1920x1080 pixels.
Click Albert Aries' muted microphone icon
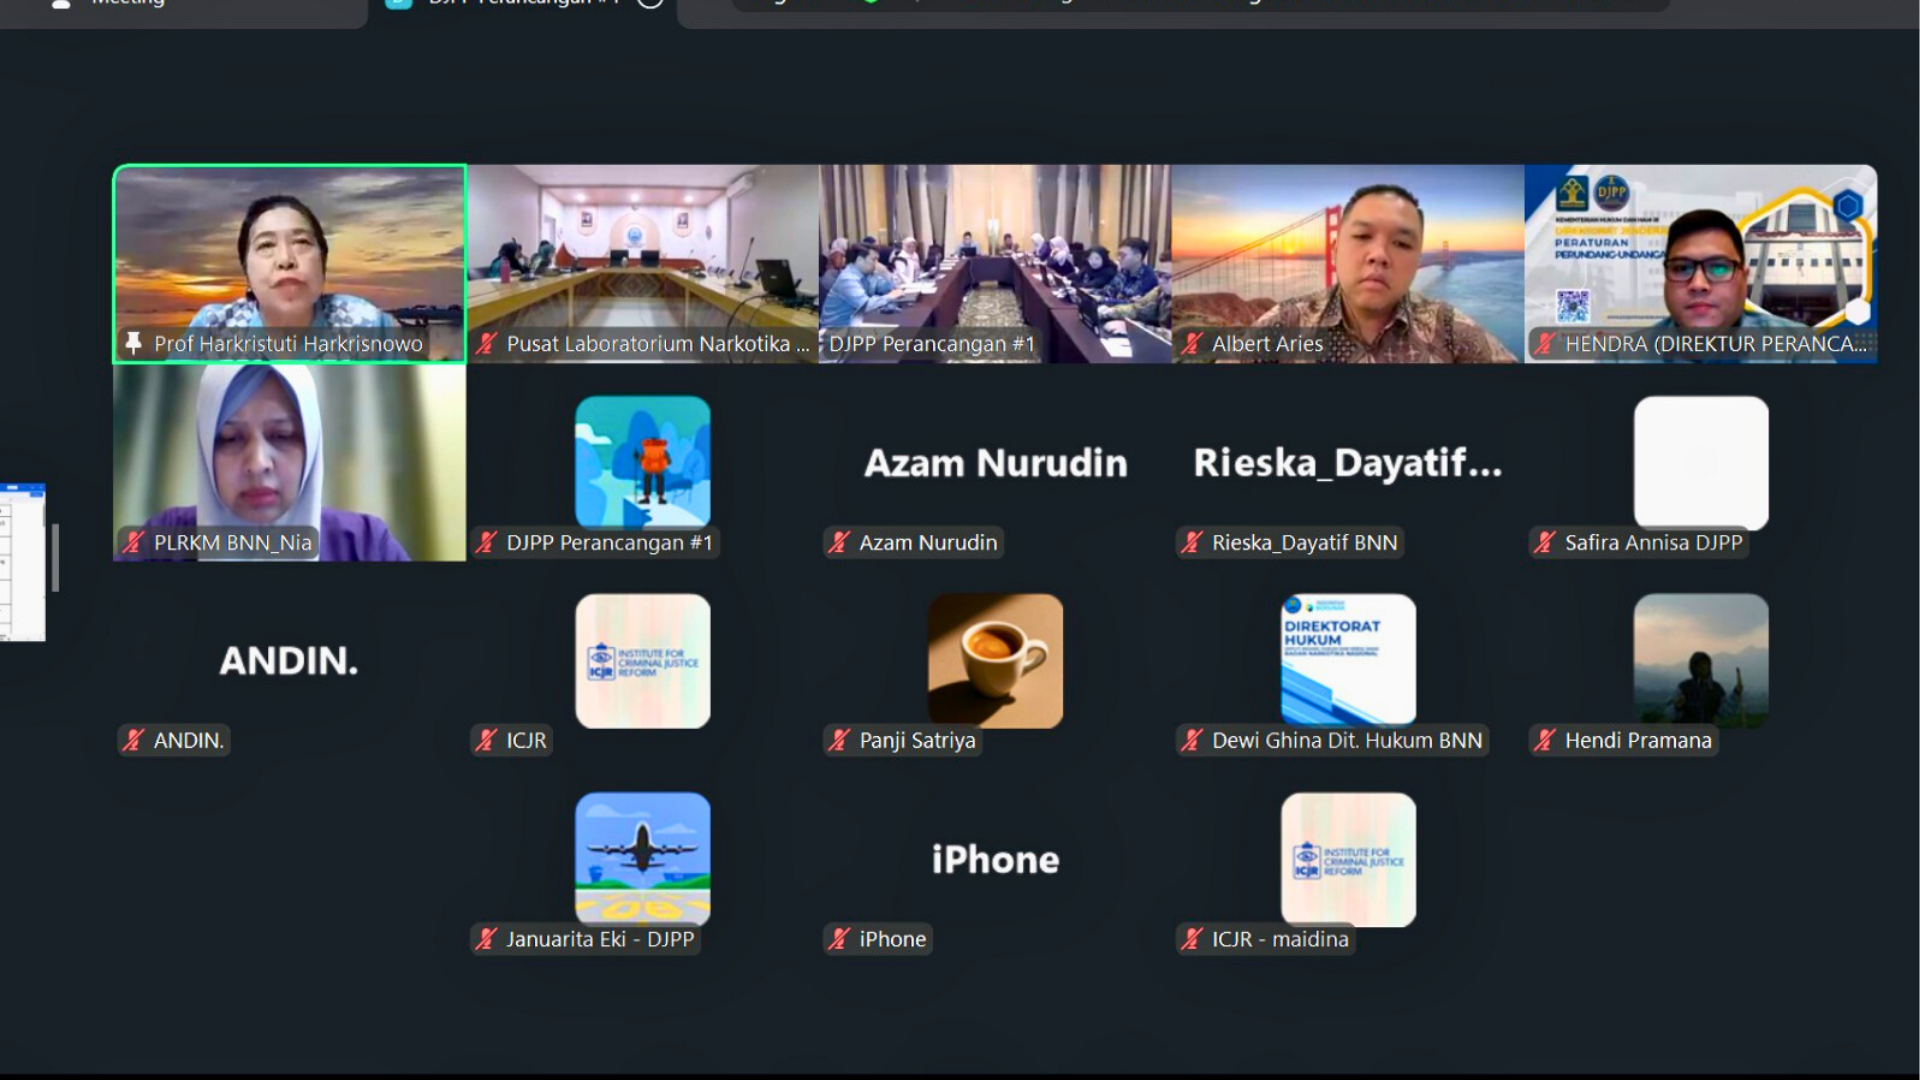[1191, 344]
